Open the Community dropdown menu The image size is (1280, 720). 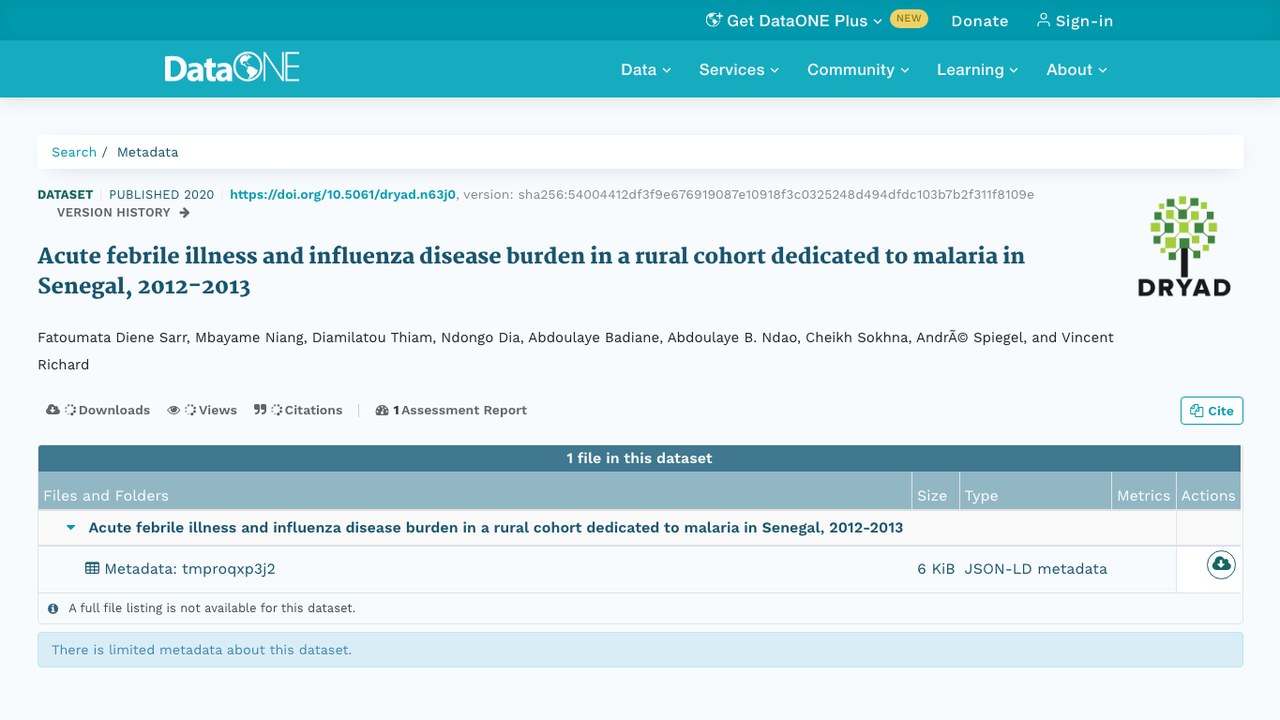click(x=858, y=69)
